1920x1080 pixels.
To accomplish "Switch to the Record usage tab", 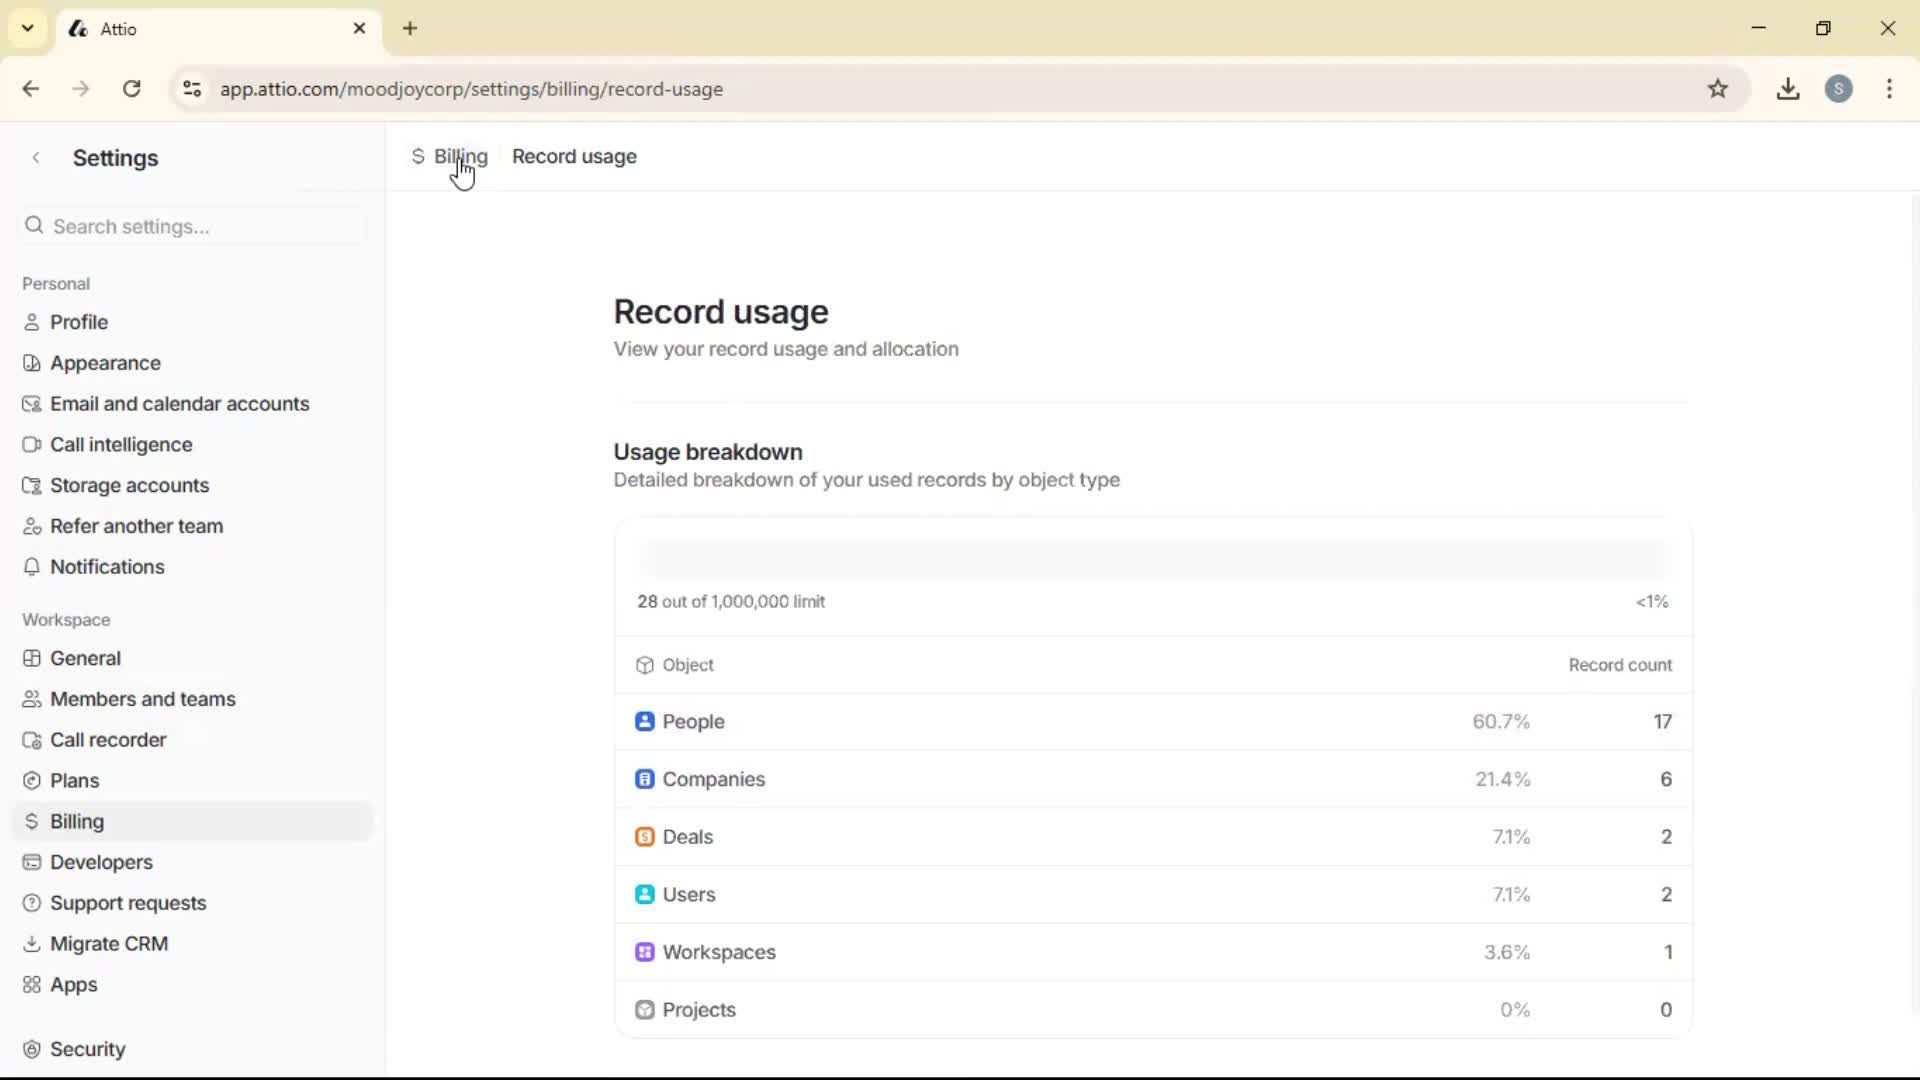I will [574, 156].
